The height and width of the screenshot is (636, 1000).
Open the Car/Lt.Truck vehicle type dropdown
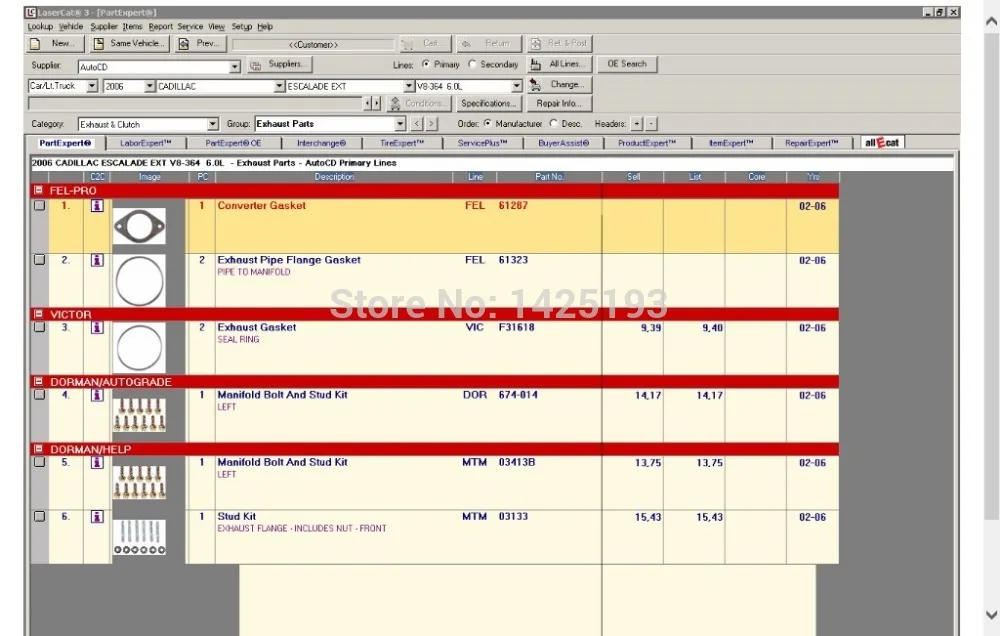point(92,86)
